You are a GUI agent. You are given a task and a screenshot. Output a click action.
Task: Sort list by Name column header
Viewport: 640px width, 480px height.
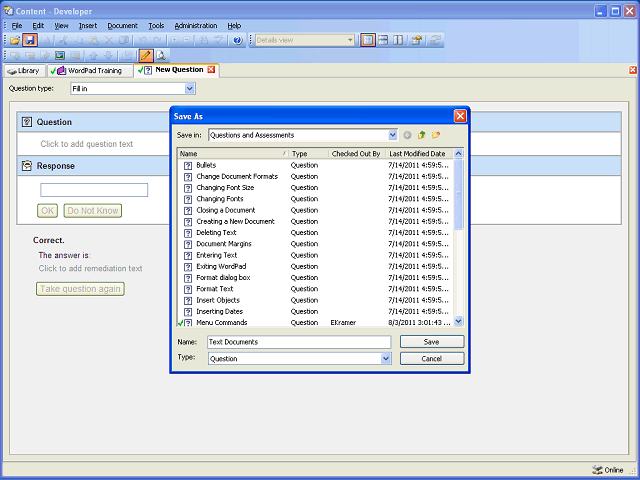pyautogui.click(x=233, y=154)
